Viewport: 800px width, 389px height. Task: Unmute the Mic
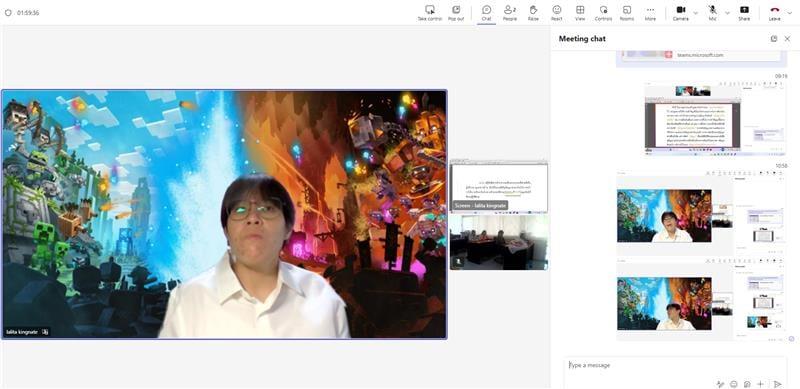click(x=712, y=13)
